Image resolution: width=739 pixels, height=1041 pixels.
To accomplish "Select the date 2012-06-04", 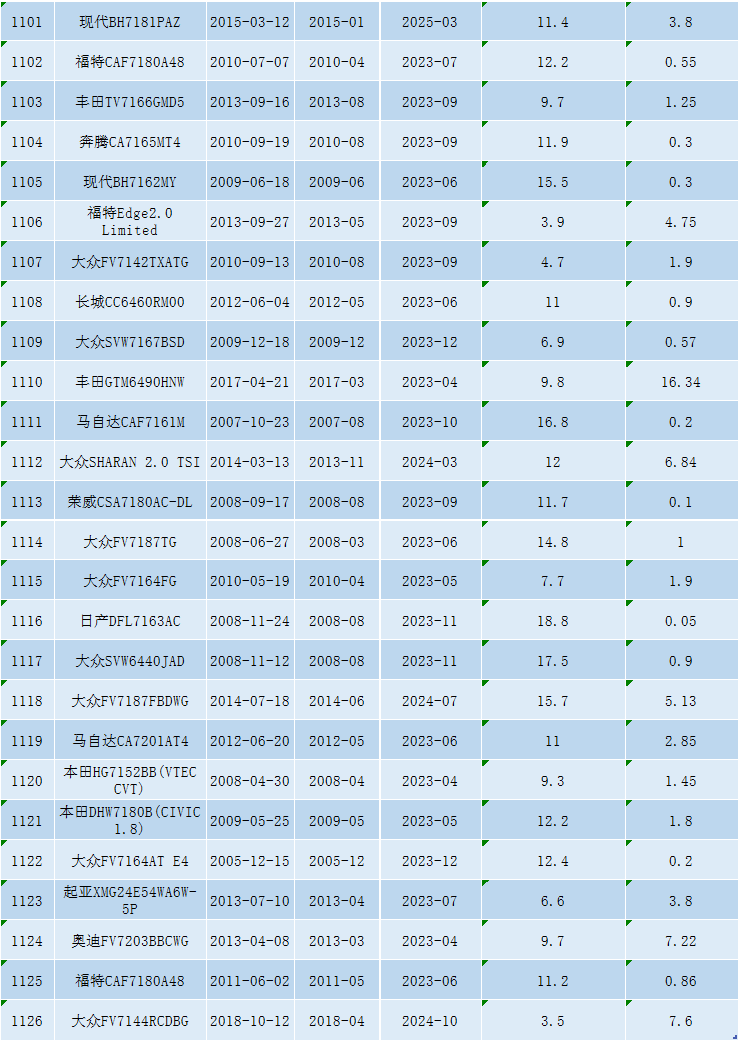I will click(x=250, y=301).
